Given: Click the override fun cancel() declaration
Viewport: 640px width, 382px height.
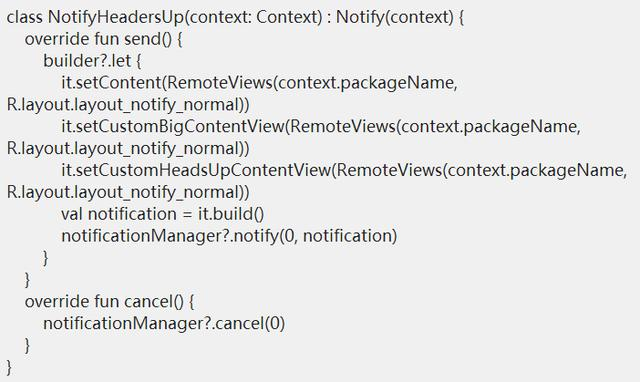Looking at the screenshot, I should [104, 302].
